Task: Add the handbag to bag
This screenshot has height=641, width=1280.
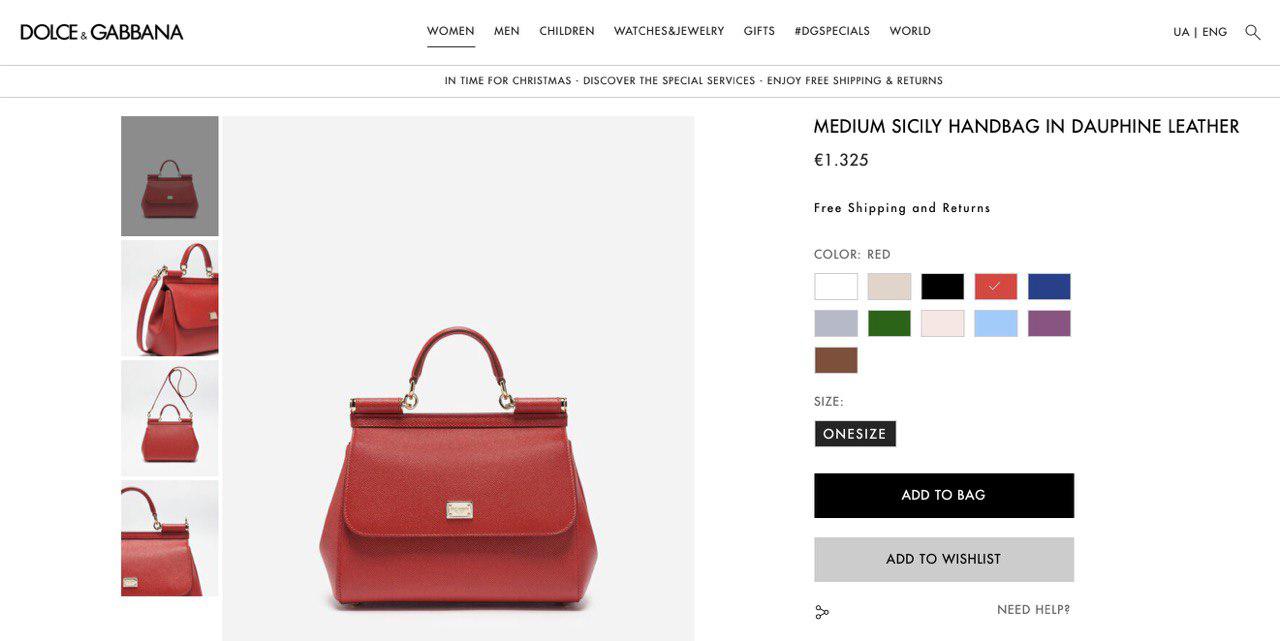Action: (x=944, y=496)
